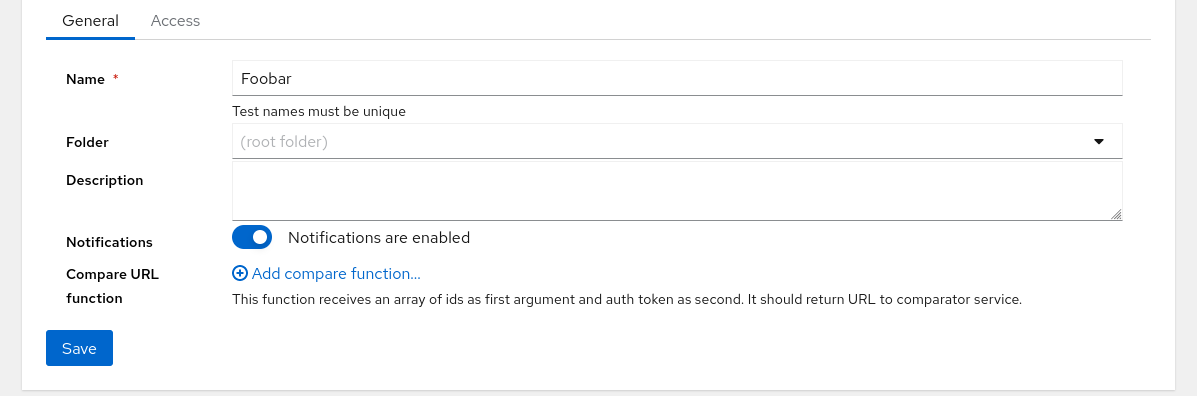Image resolution: width=1197 pixels, height=396 pixels.
Task: Open the Folder dropdown showing (root folder)
Action: (x=677, y=141)
